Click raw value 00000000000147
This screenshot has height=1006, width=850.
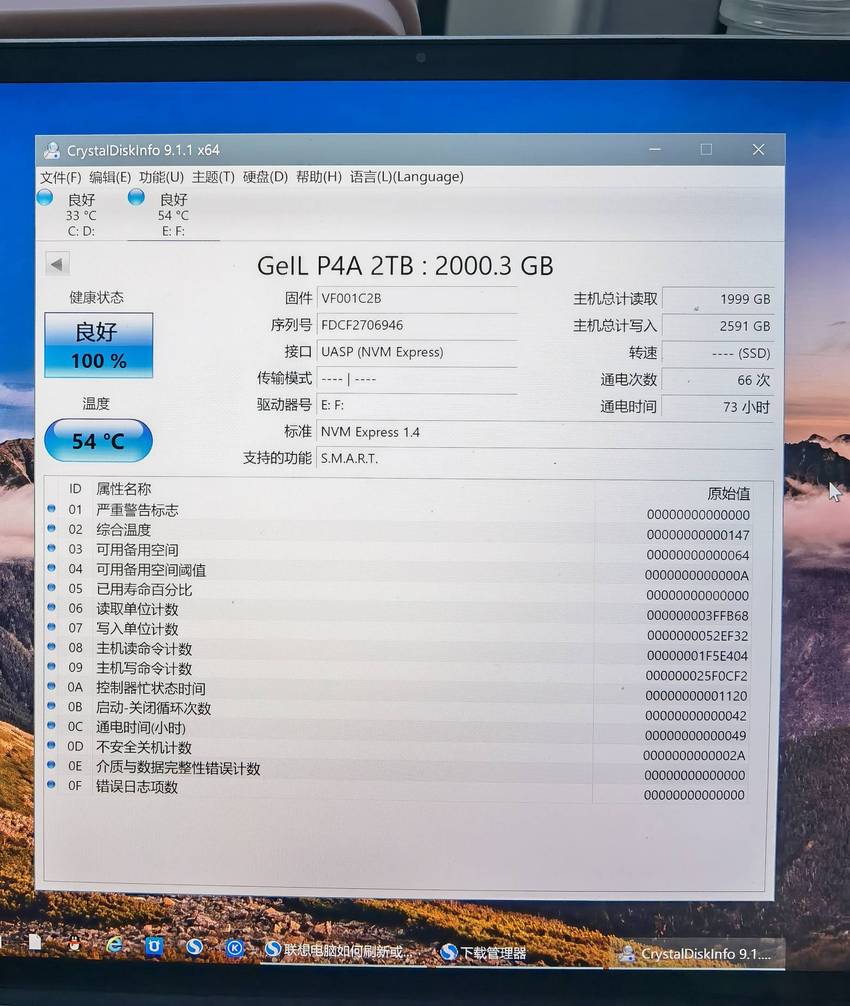pyautogui.click(x=698, y=535)
